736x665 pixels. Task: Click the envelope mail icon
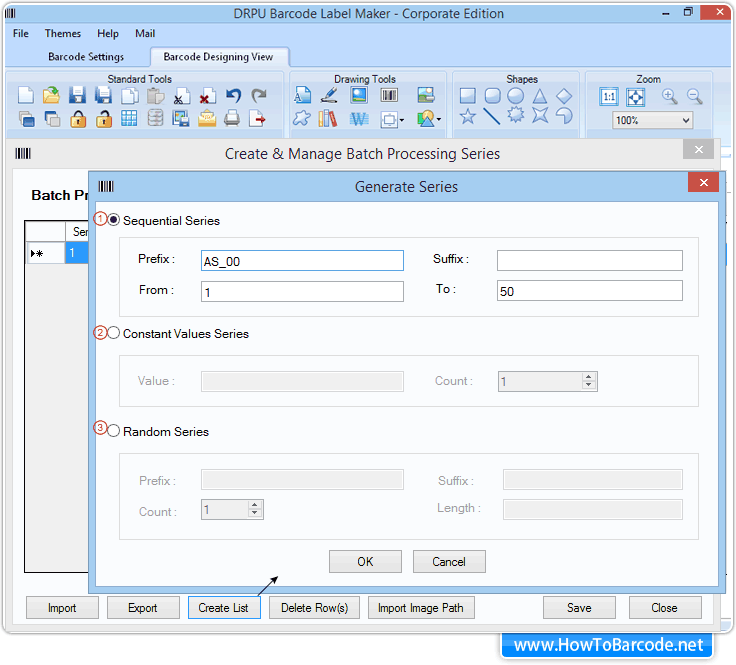pos(207,118)
